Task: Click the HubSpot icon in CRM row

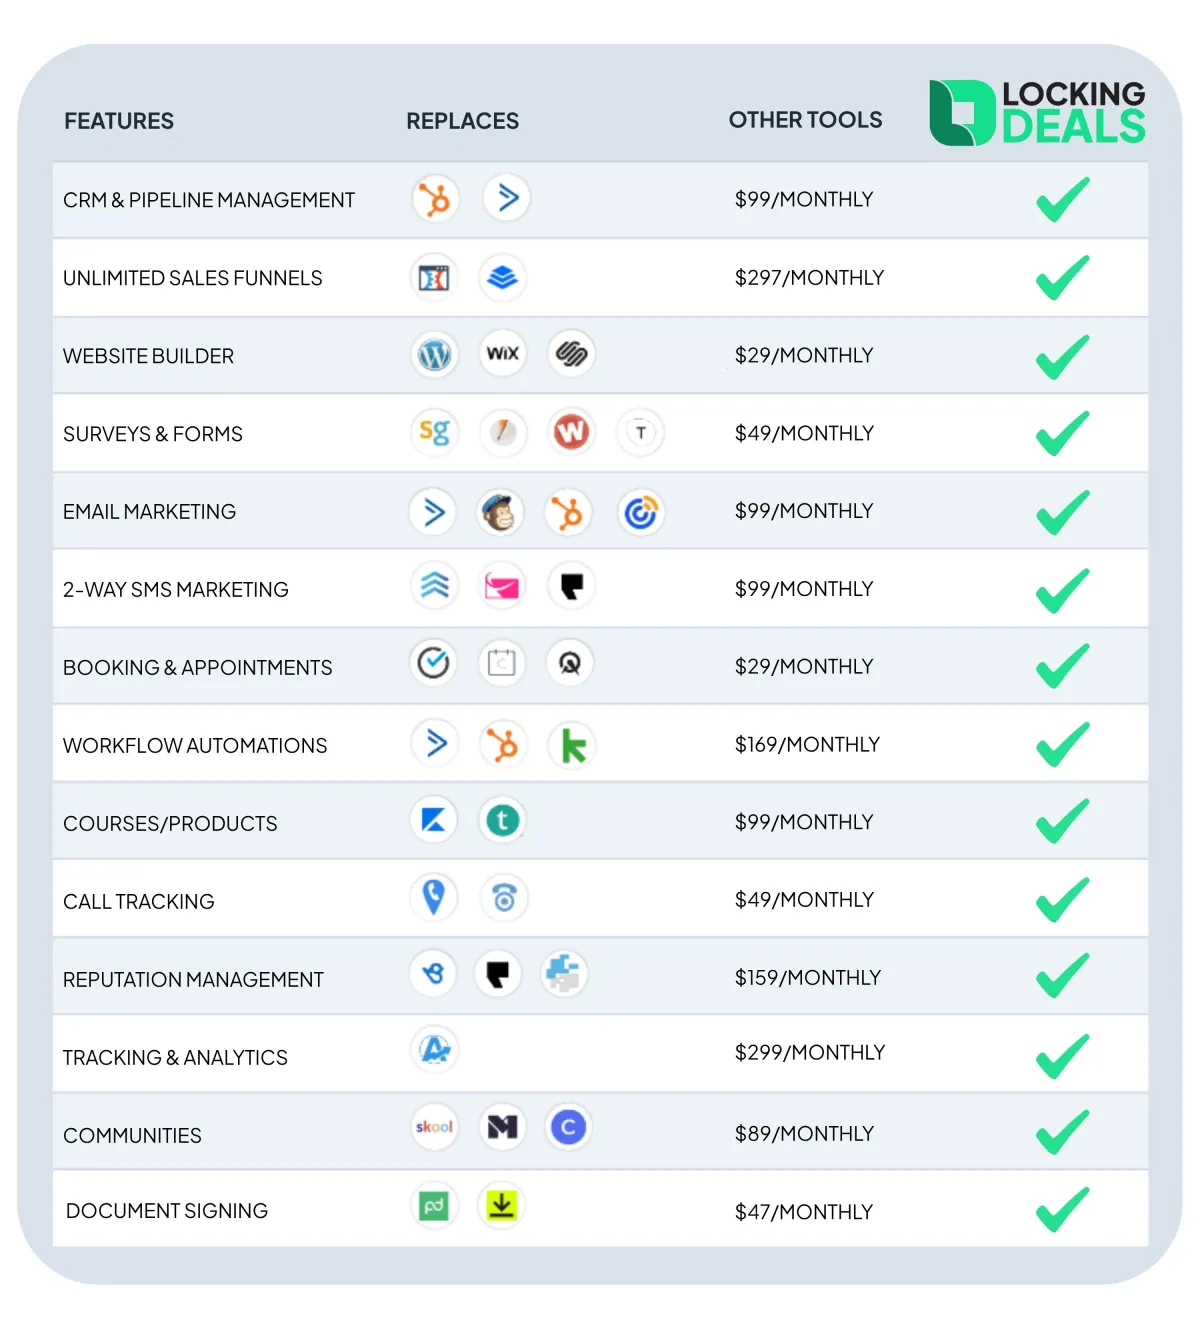Action: pyautogui.click(x=435, y=199)
